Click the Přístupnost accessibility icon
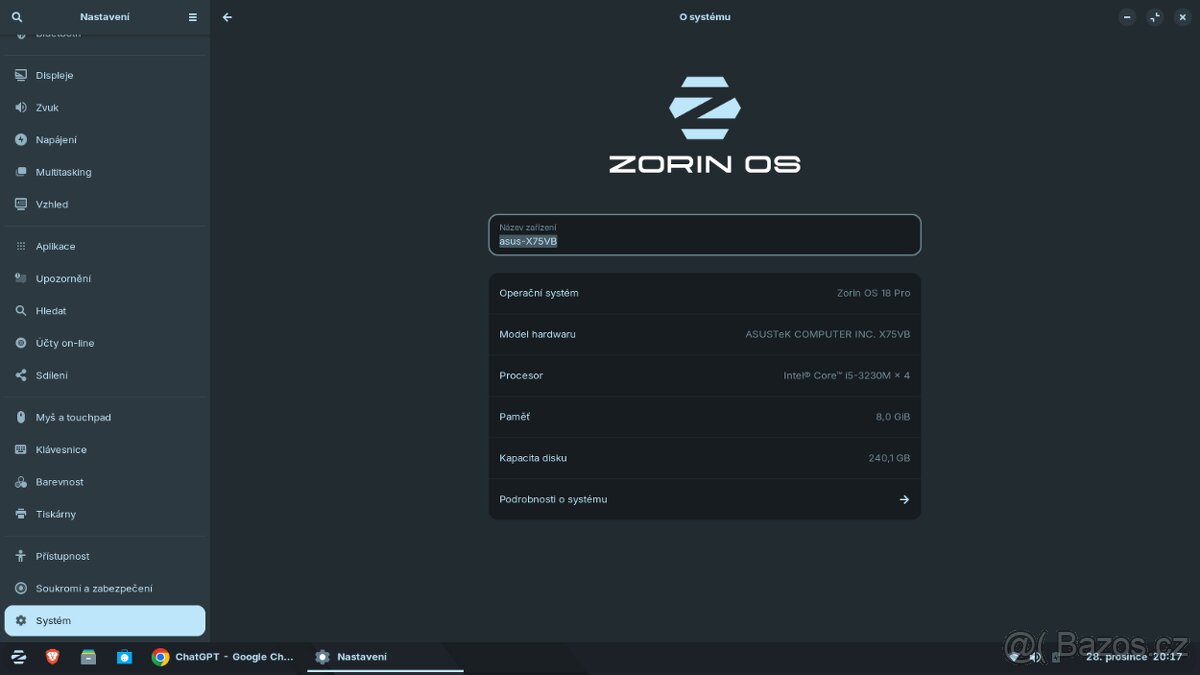 pyautogui.click(x=21, y=556)
